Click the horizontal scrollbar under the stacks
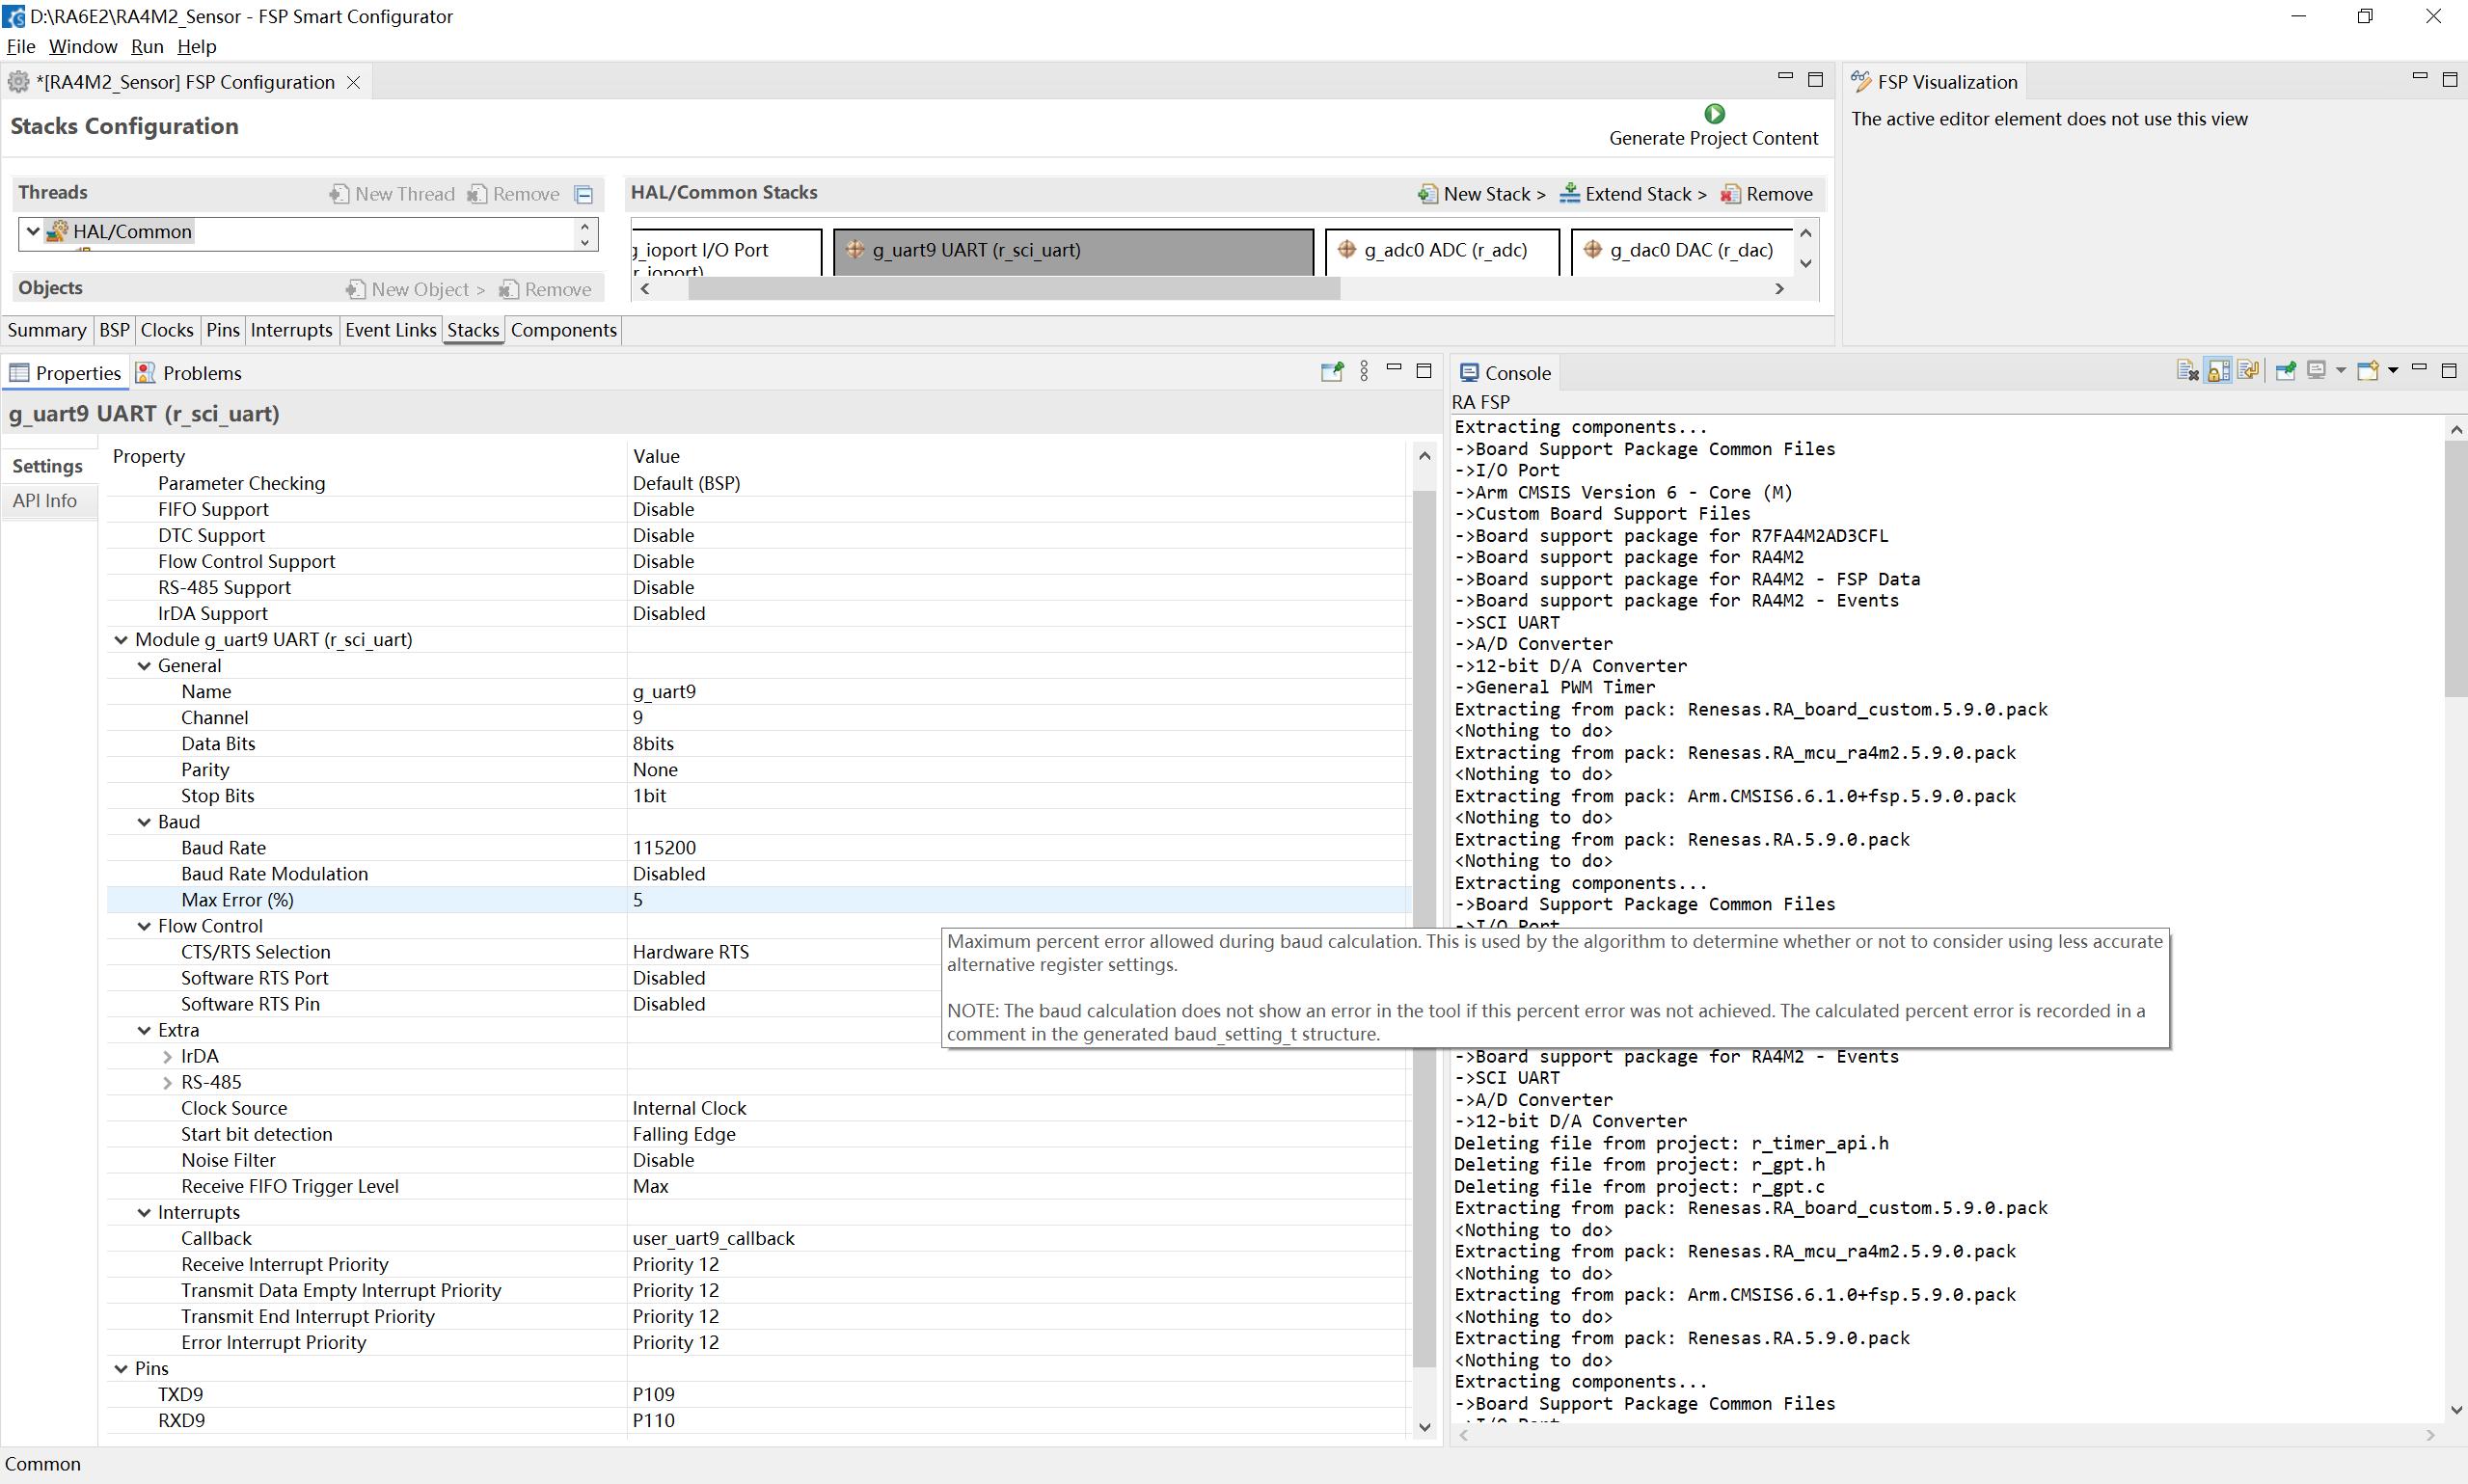The image size is (2468, 1484). pyautogui.click(x=1014, y=289)
